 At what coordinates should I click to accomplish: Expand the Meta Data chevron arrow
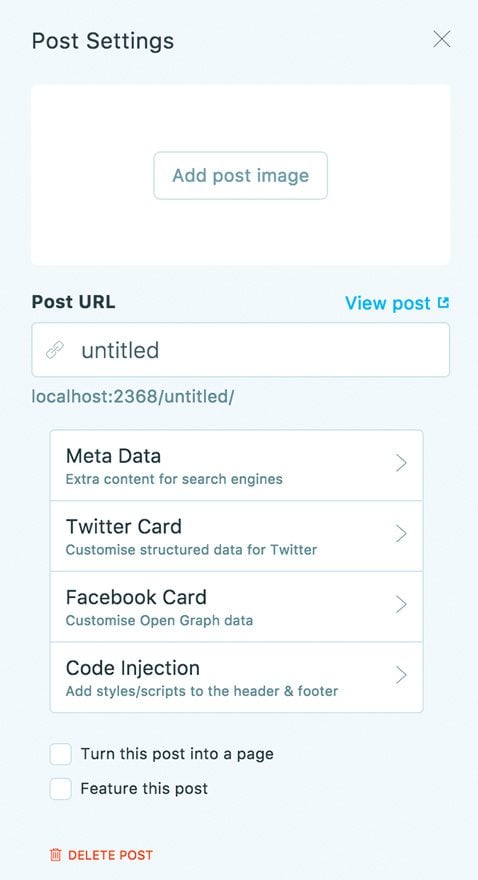tap(401, 463)
